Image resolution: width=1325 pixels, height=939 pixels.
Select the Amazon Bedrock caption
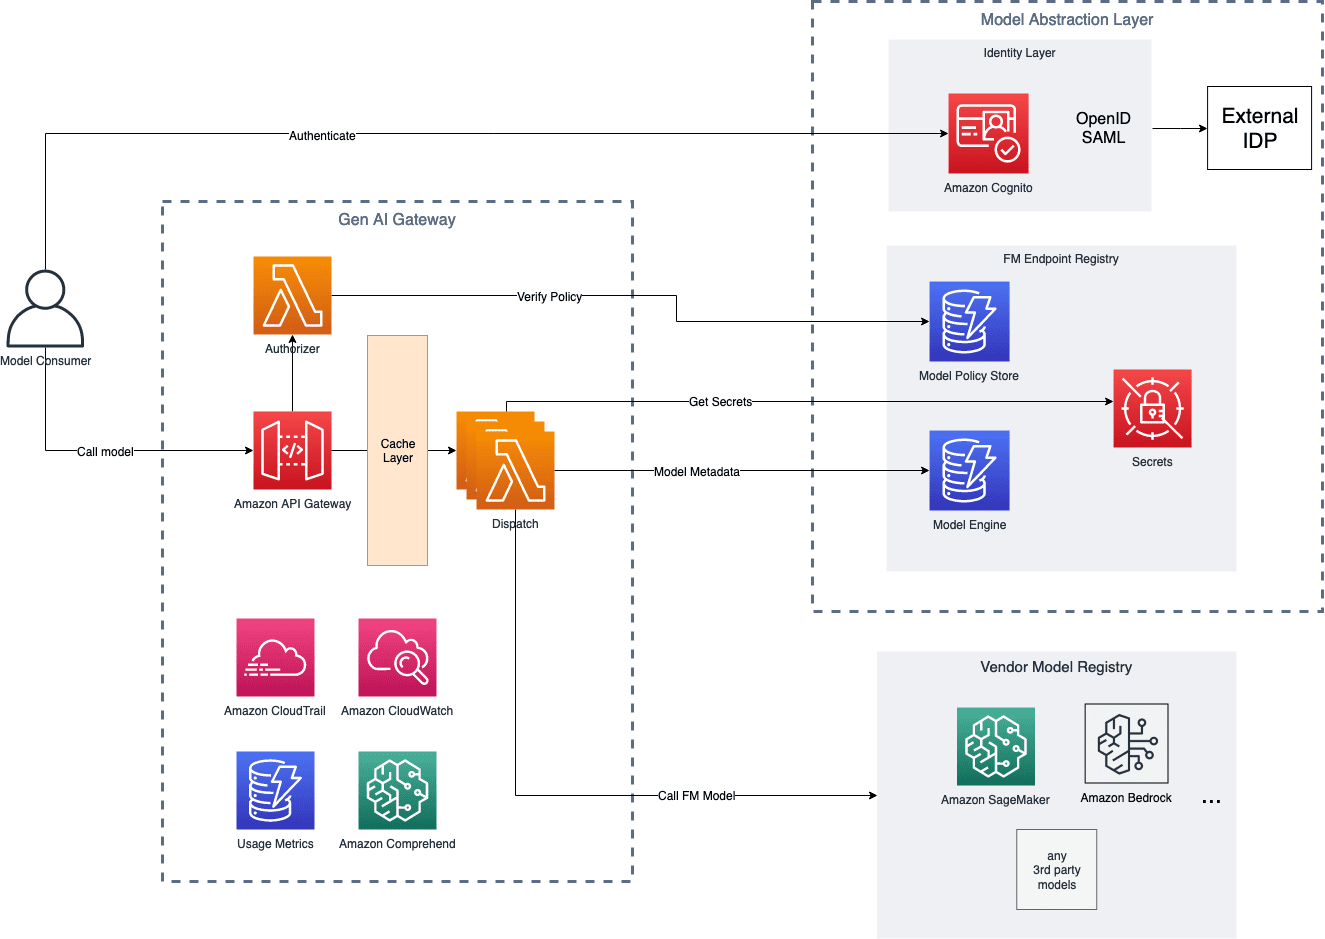1126,798
